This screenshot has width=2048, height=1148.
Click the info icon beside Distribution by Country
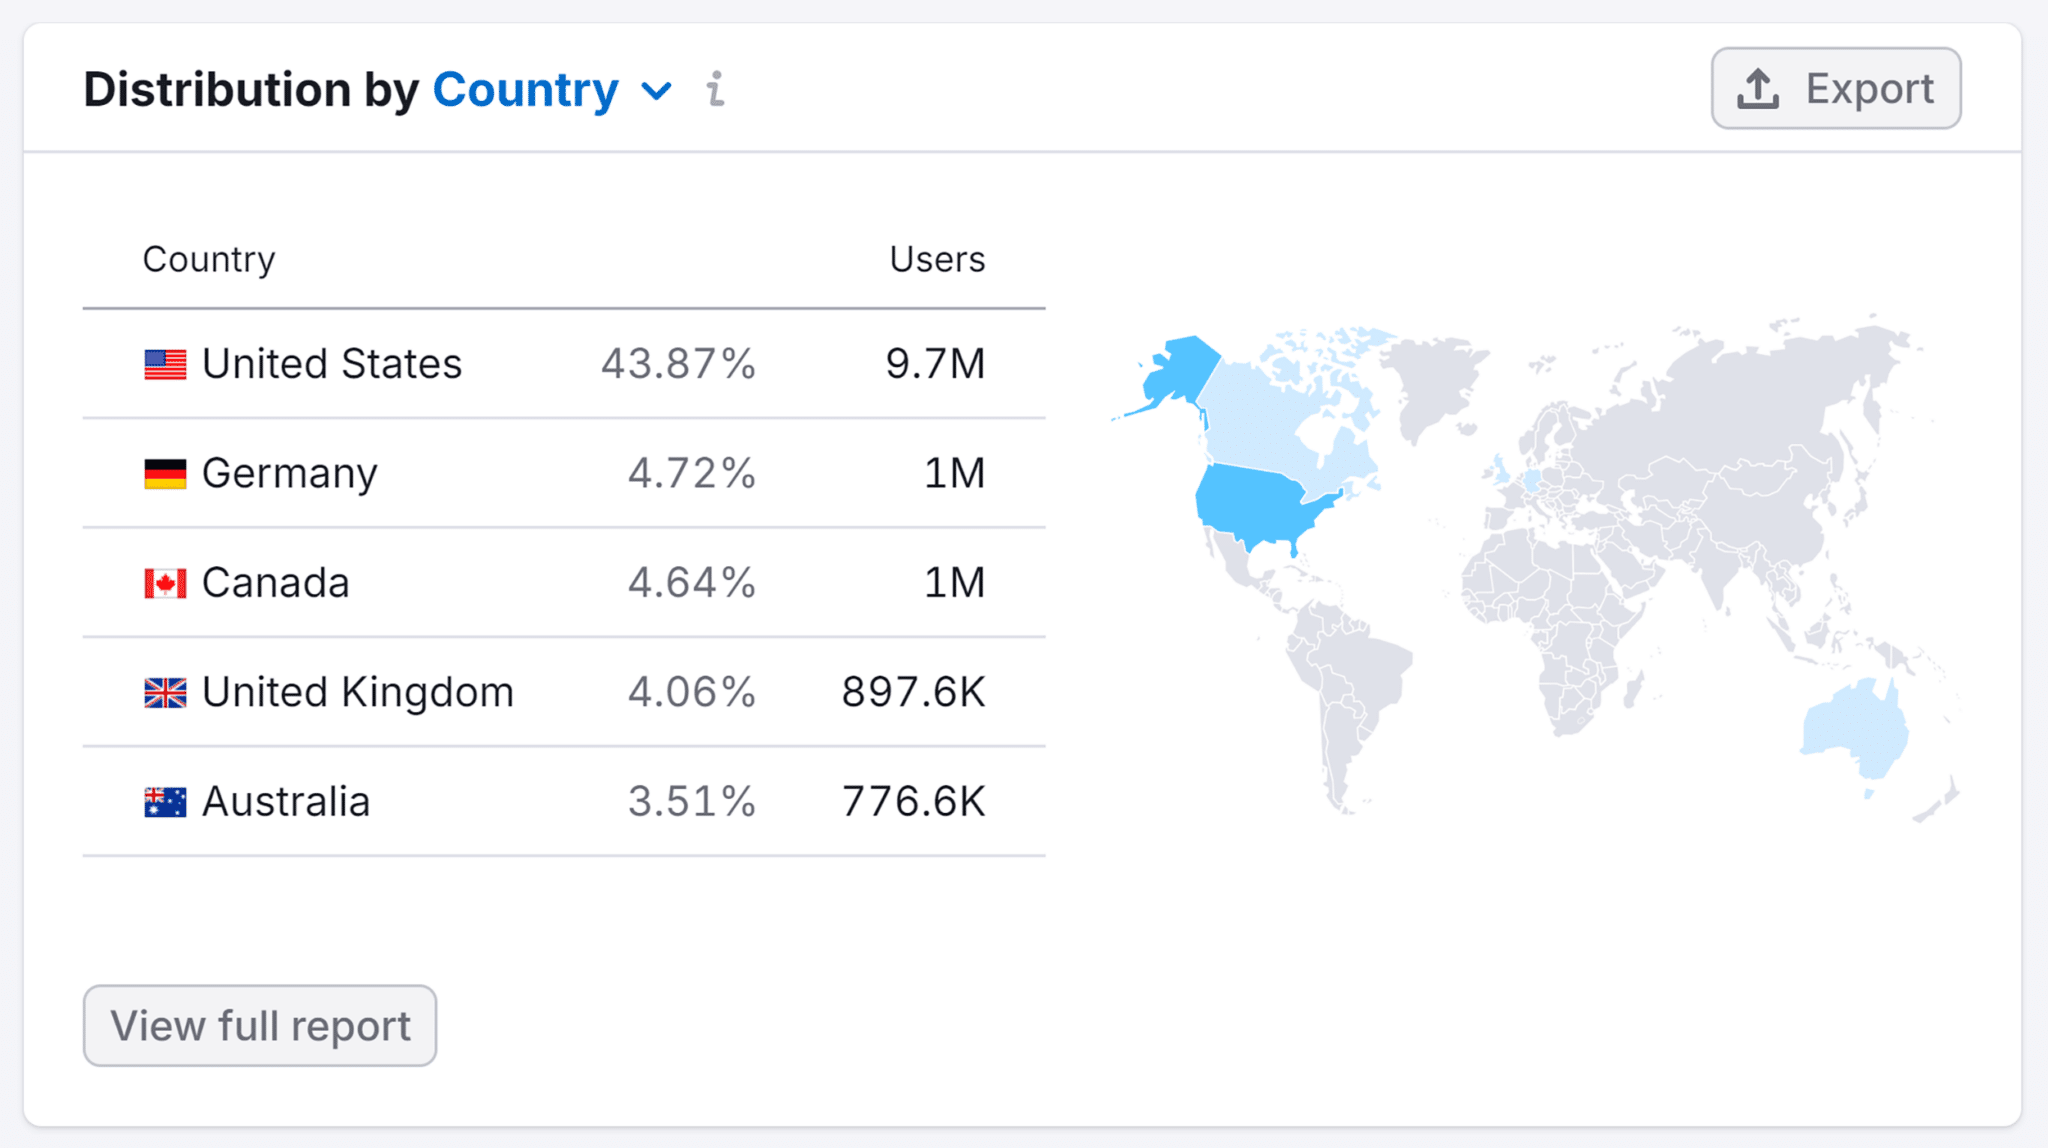click(x=715, y=89)
